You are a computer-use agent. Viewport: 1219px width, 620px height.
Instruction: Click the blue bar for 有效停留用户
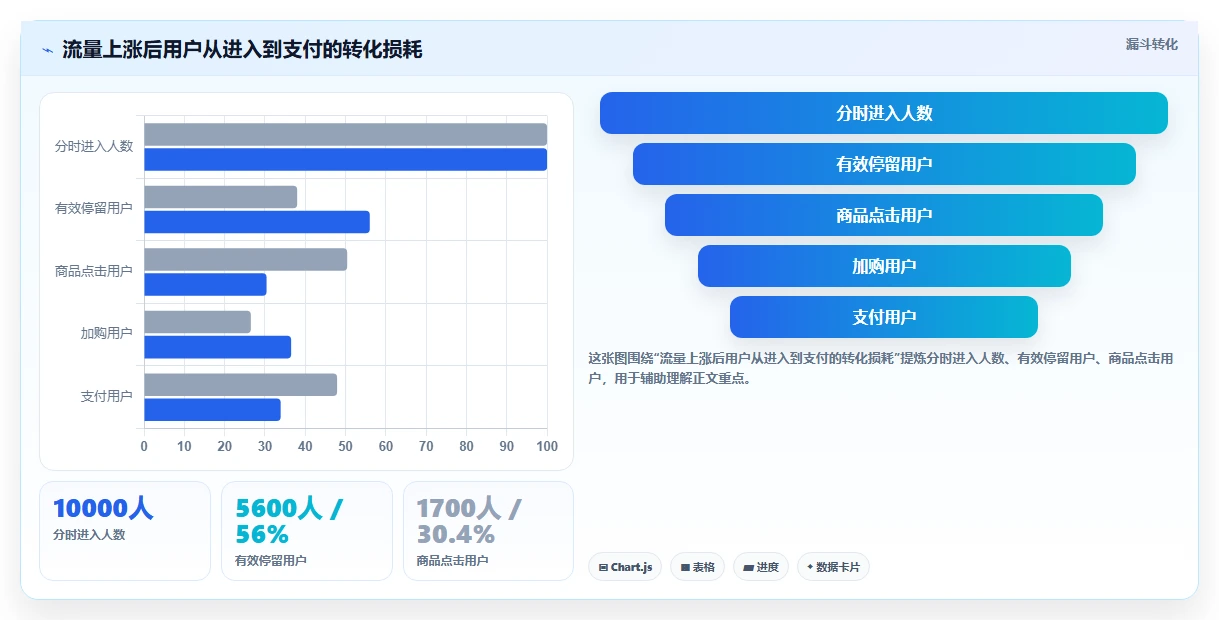[257, 222]
